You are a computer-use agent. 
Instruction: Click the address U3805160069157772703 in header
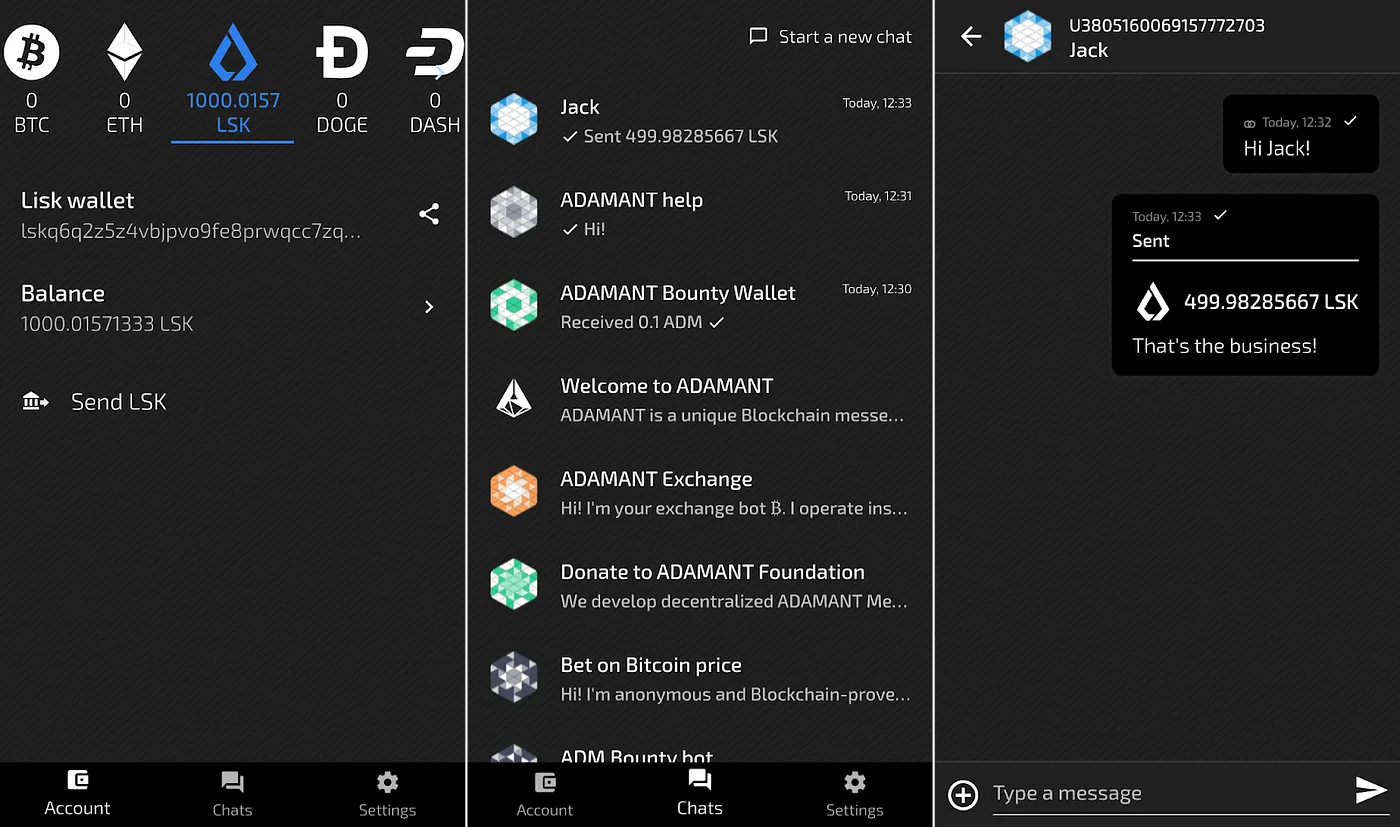1167,25
